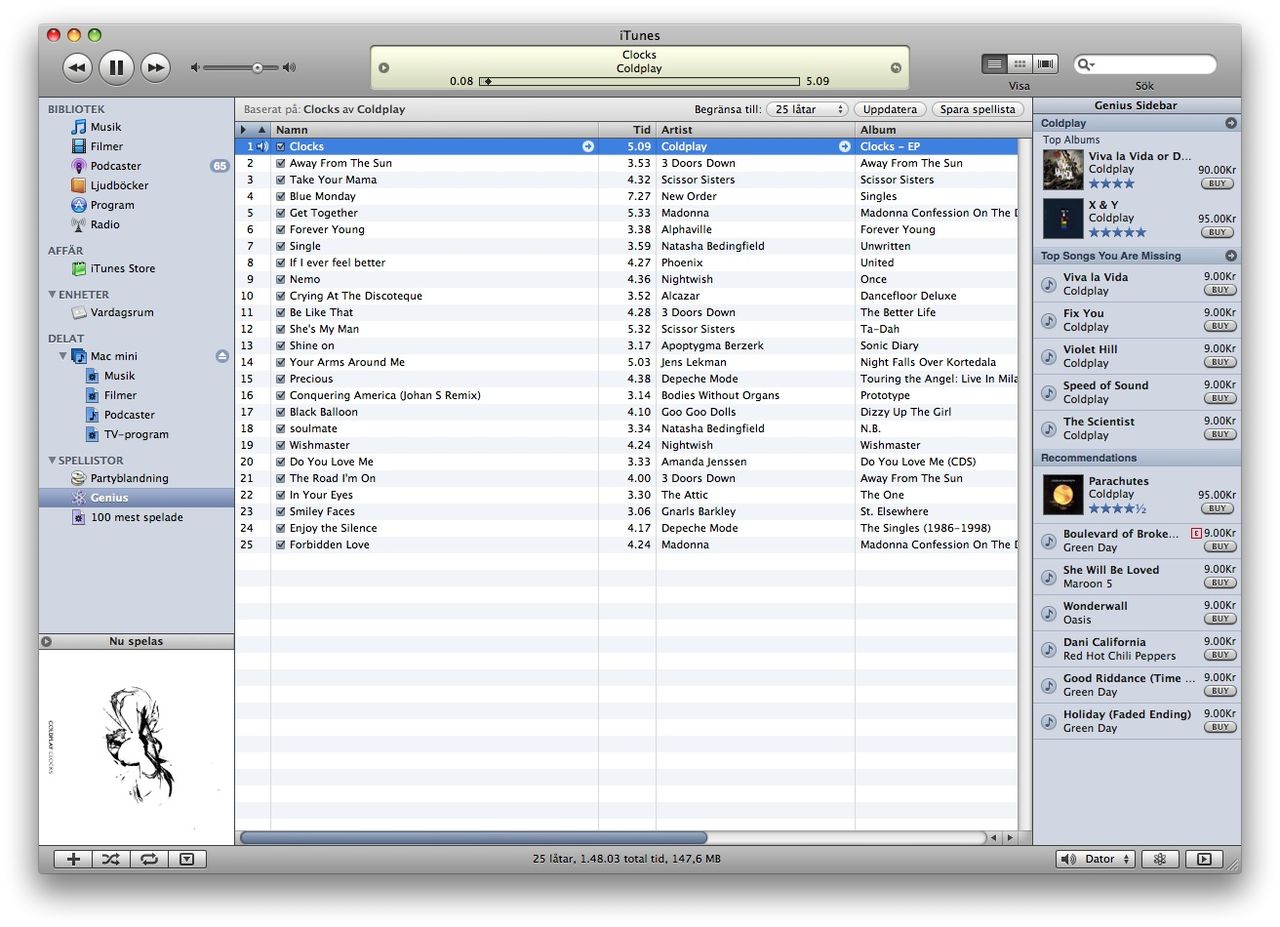1280x927 pixels.
Task: Eject the shared Mac mini library
Action: [222, 356]
